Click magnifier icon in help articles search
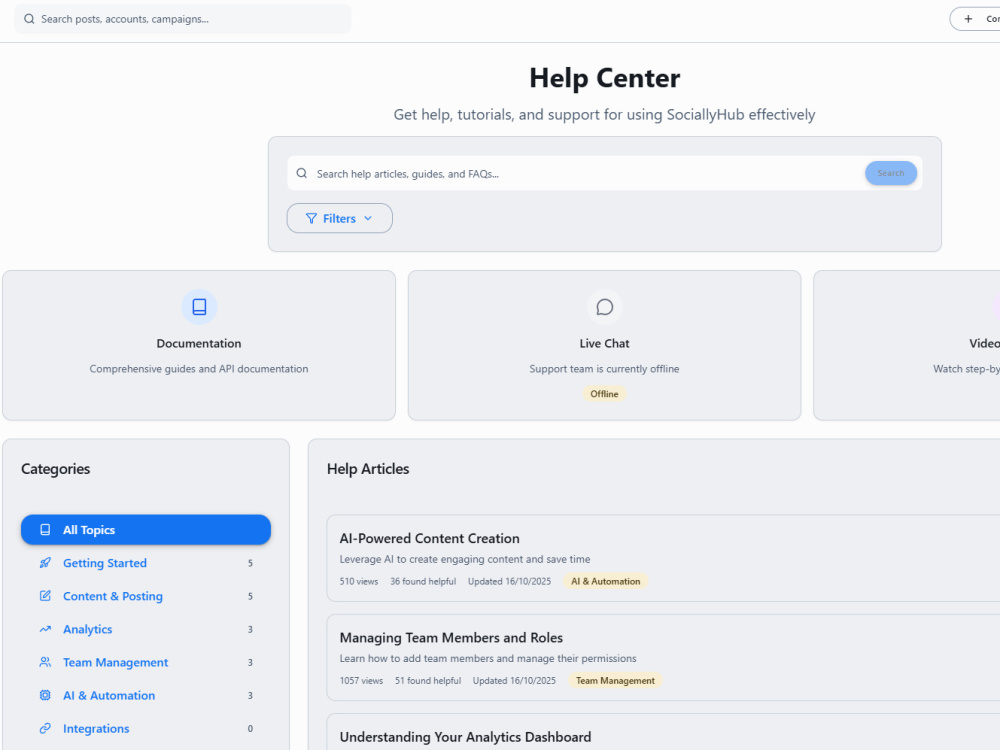1000x750 pixels. (302, 173)
